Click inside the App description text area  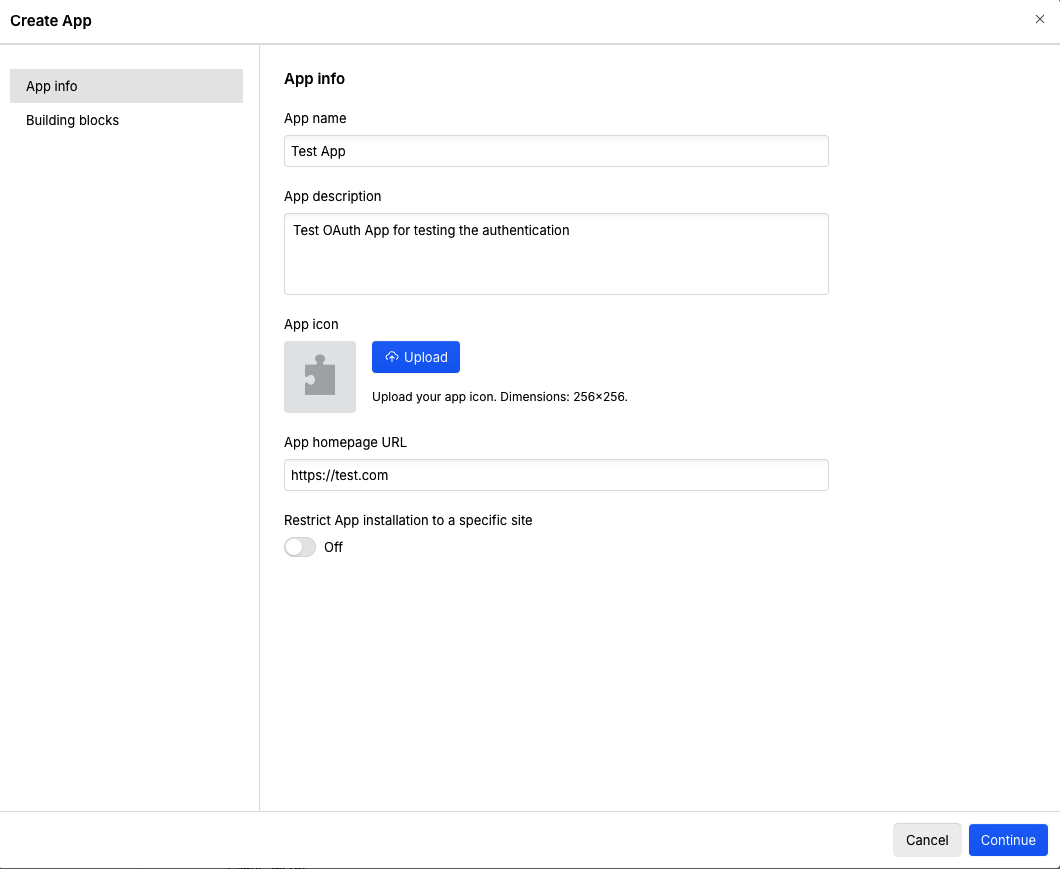556,254
